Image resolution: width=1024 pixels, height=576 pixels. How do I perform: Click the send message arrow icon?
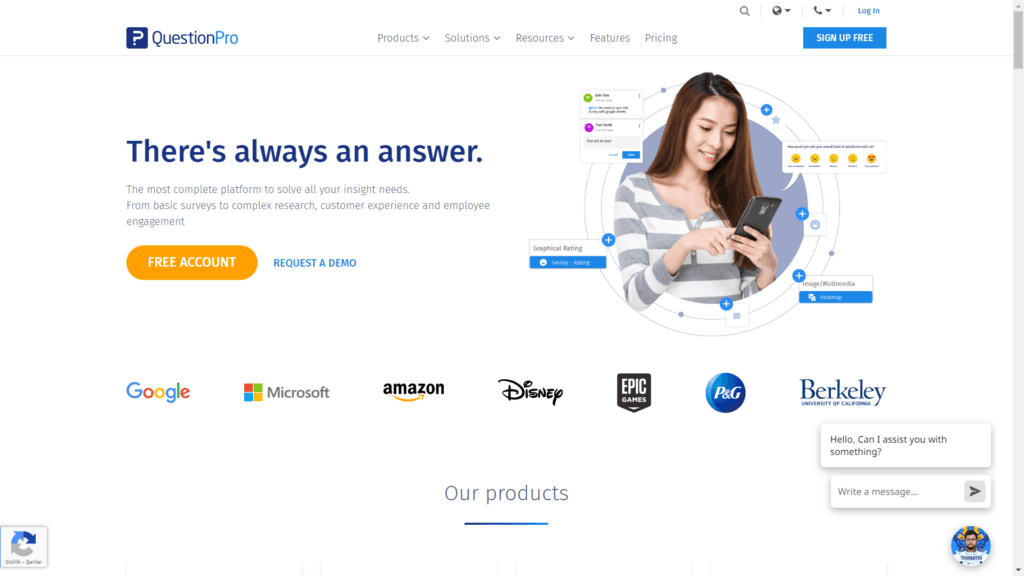click(x=974, y=491)
